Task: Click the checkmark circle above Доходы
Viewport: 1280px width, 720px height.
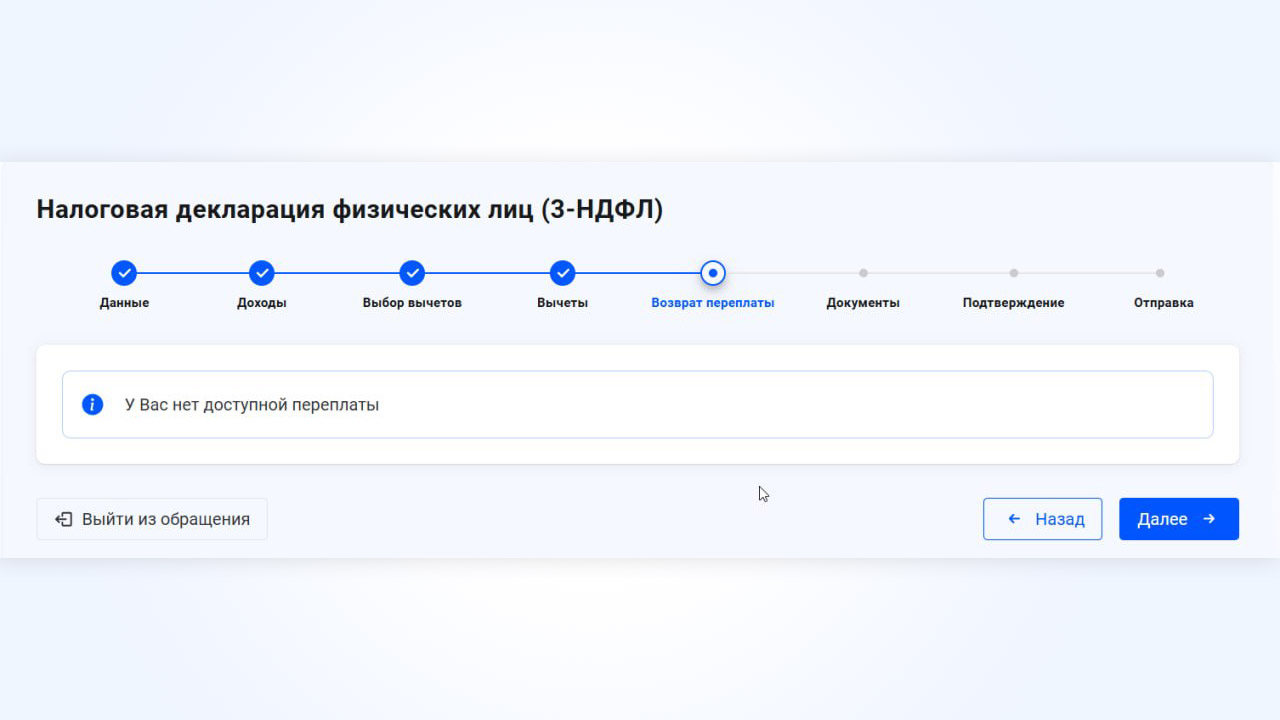Action: coord(261,273)
